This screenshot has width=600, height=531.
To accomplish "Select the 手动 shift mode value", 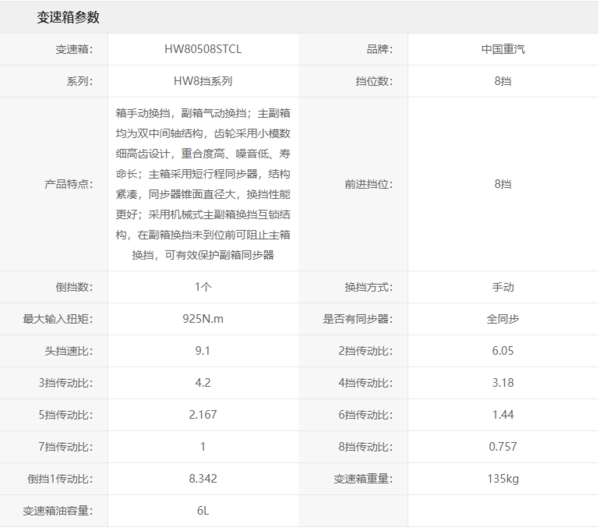I will [x=503, y=287].
